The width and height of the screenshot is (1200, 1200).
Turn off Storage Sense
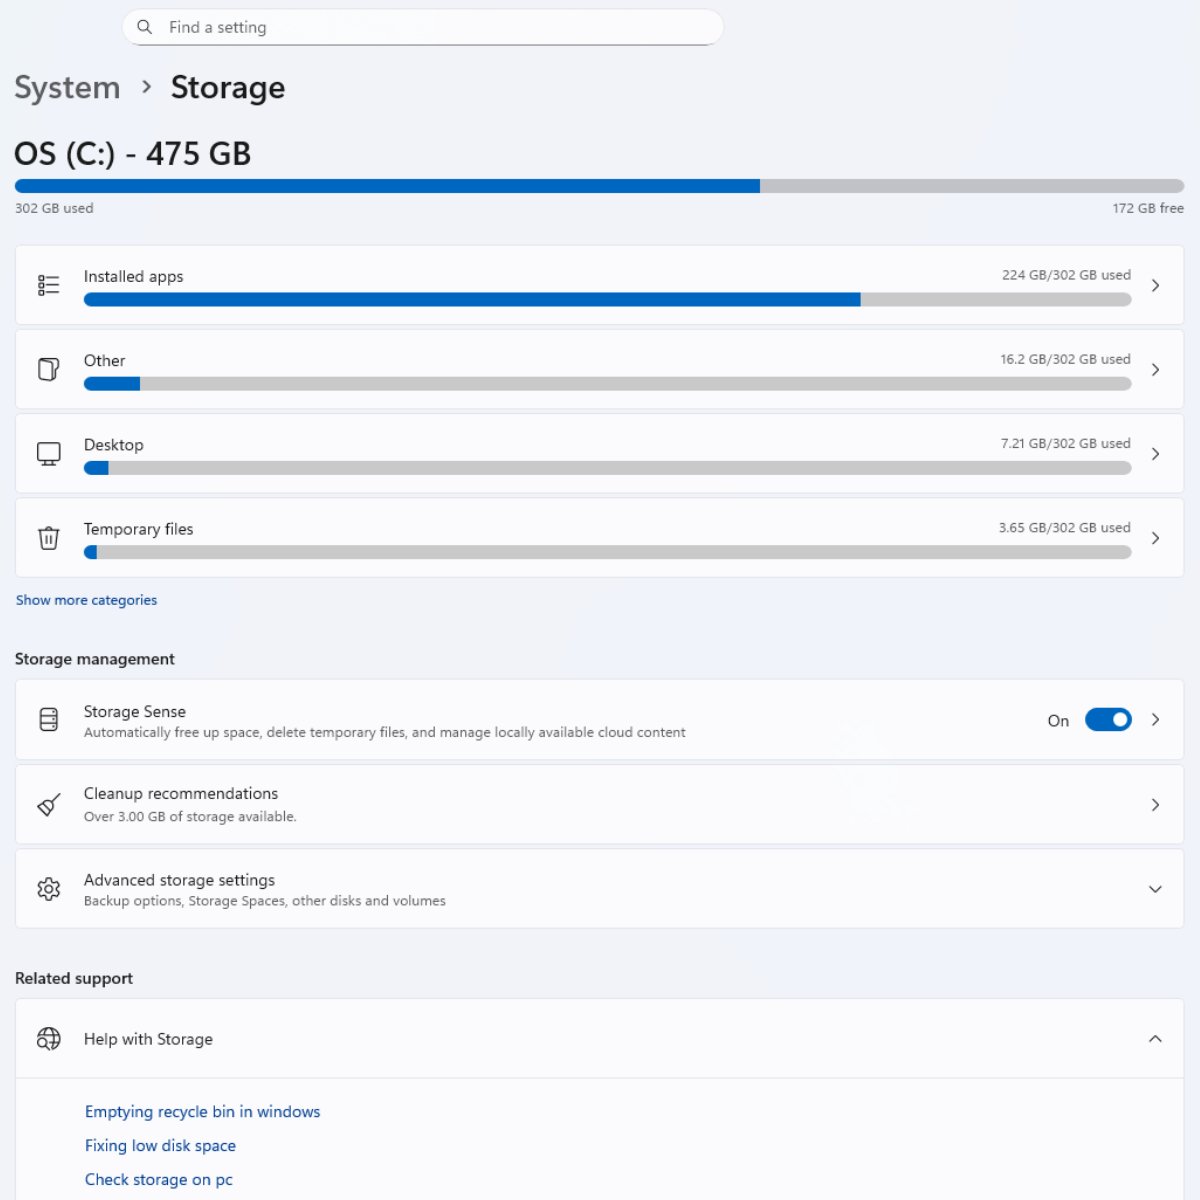coord(1108,719)
